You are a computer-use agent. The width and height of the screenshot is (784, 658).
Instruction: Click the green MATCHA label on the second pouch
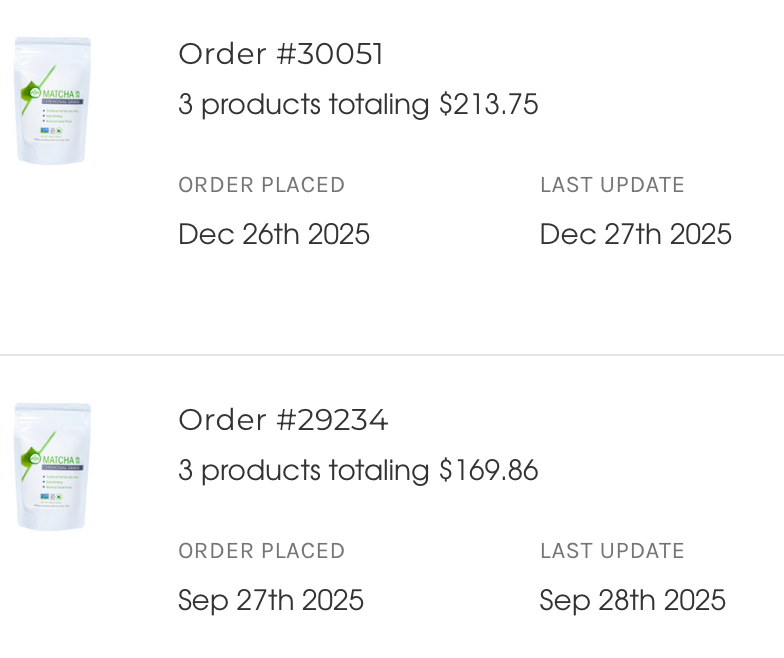coord(57,460)
